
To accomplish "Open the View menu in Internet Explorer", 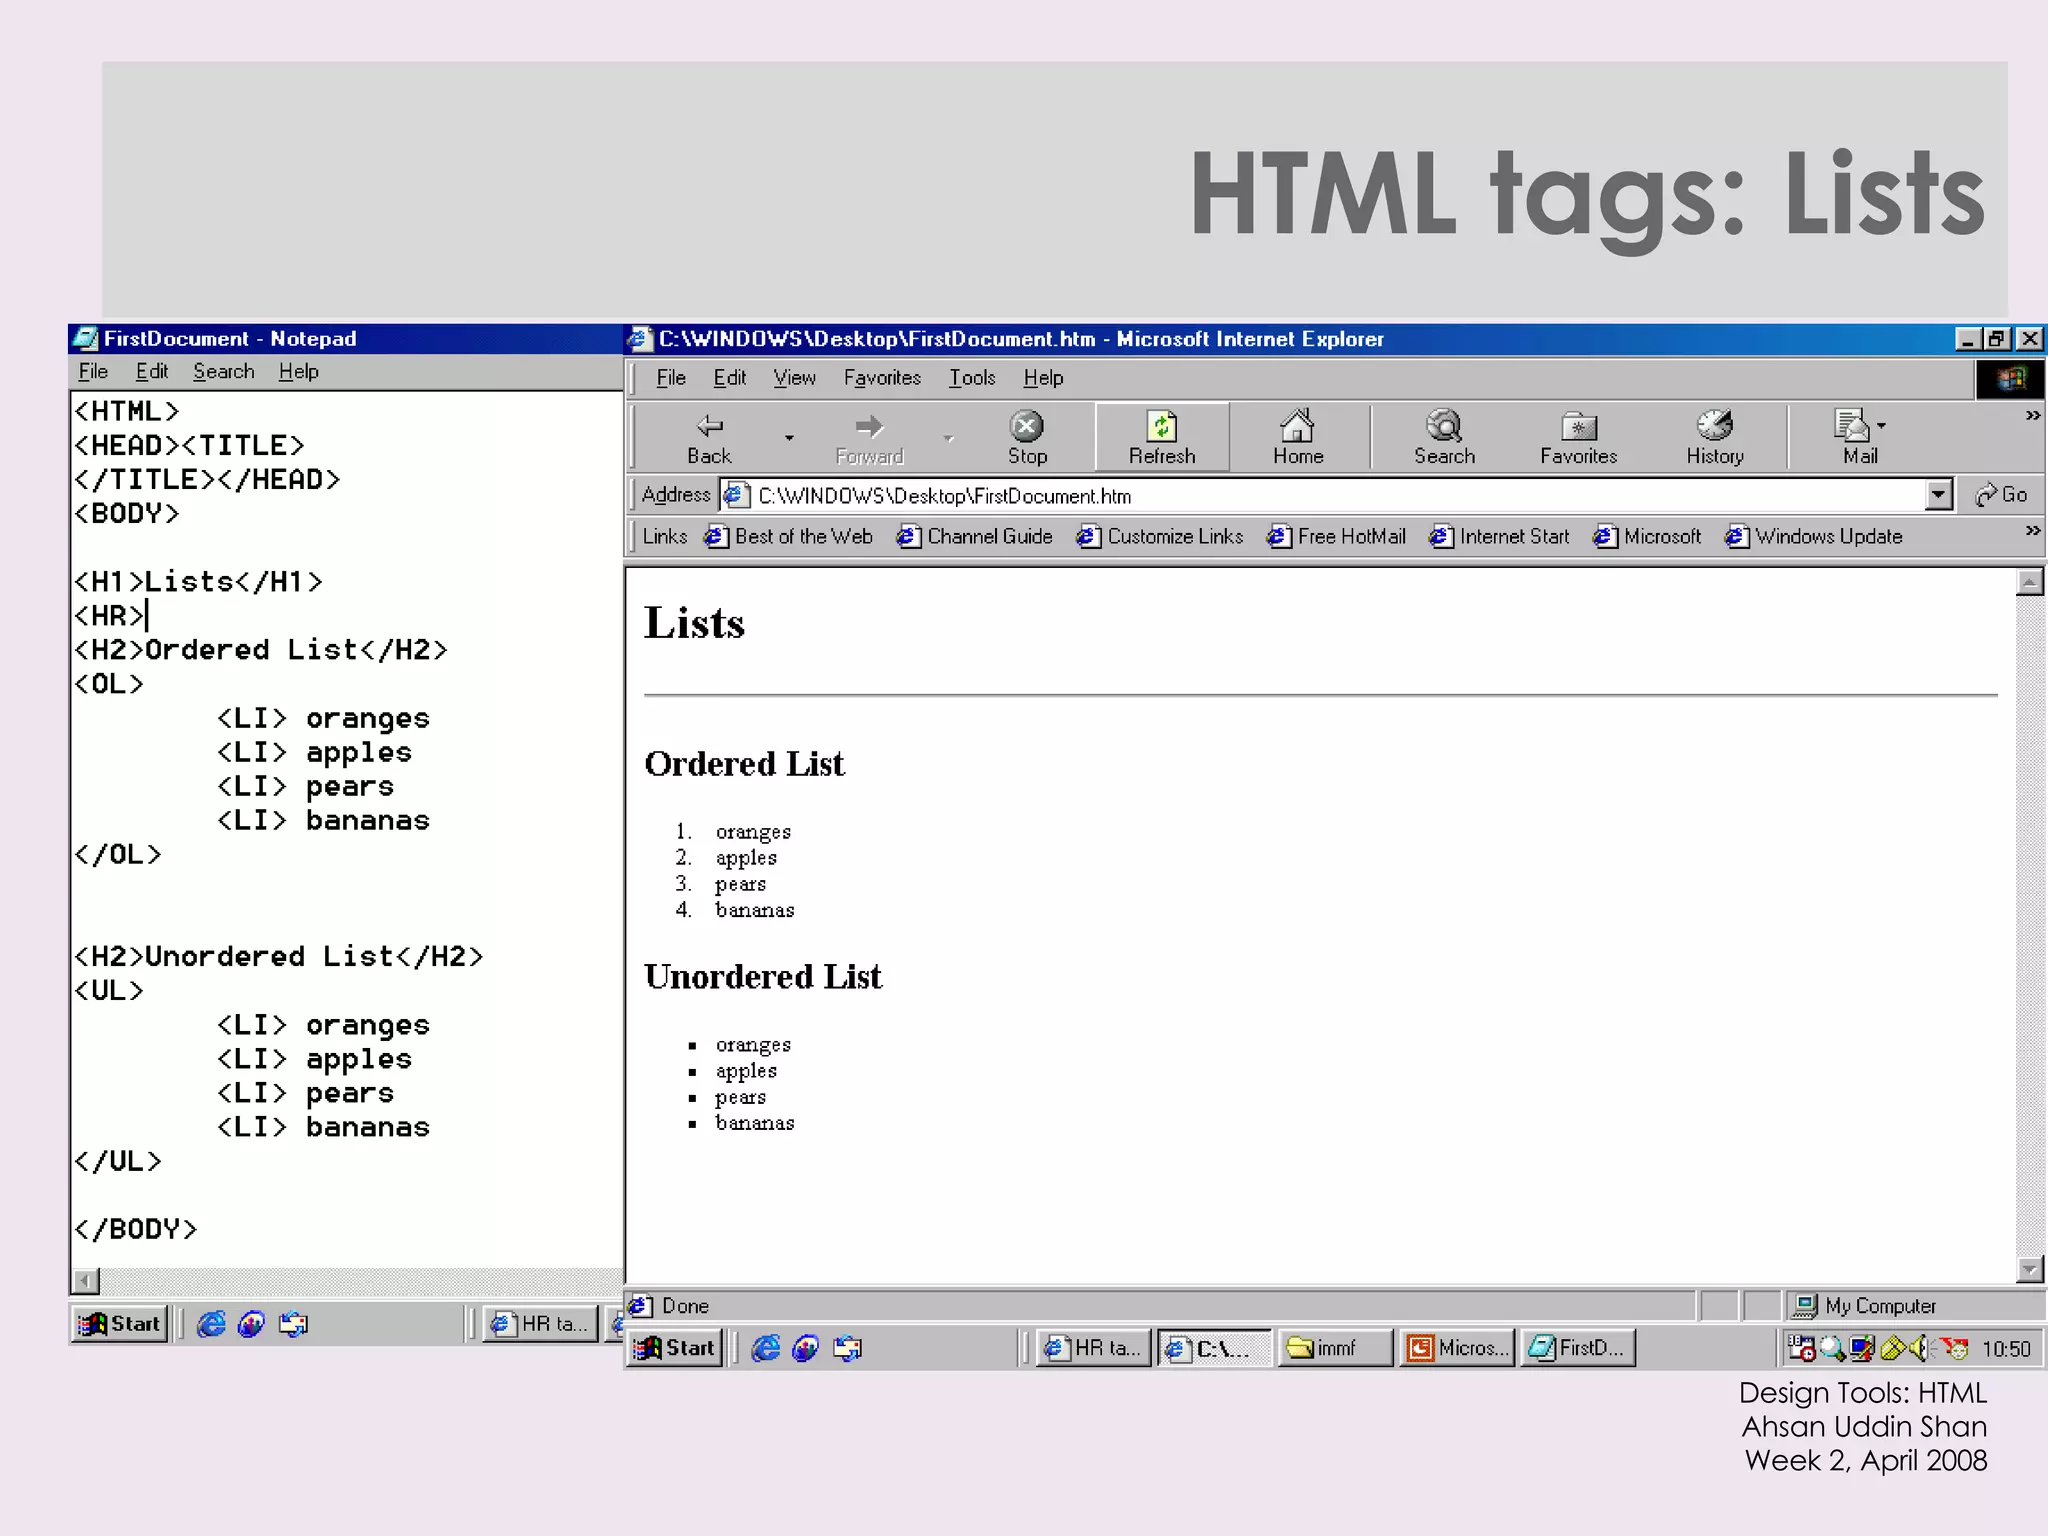I will [794, 378].
